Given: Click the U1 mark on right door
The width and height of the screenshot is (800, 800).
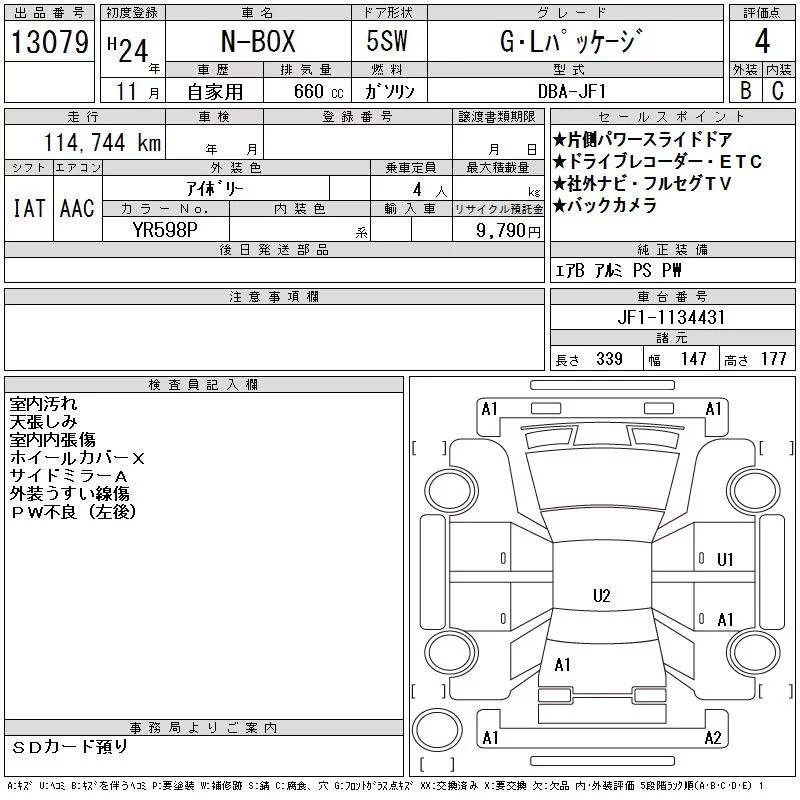Looking at the screenshot, I should pos(725,560).
